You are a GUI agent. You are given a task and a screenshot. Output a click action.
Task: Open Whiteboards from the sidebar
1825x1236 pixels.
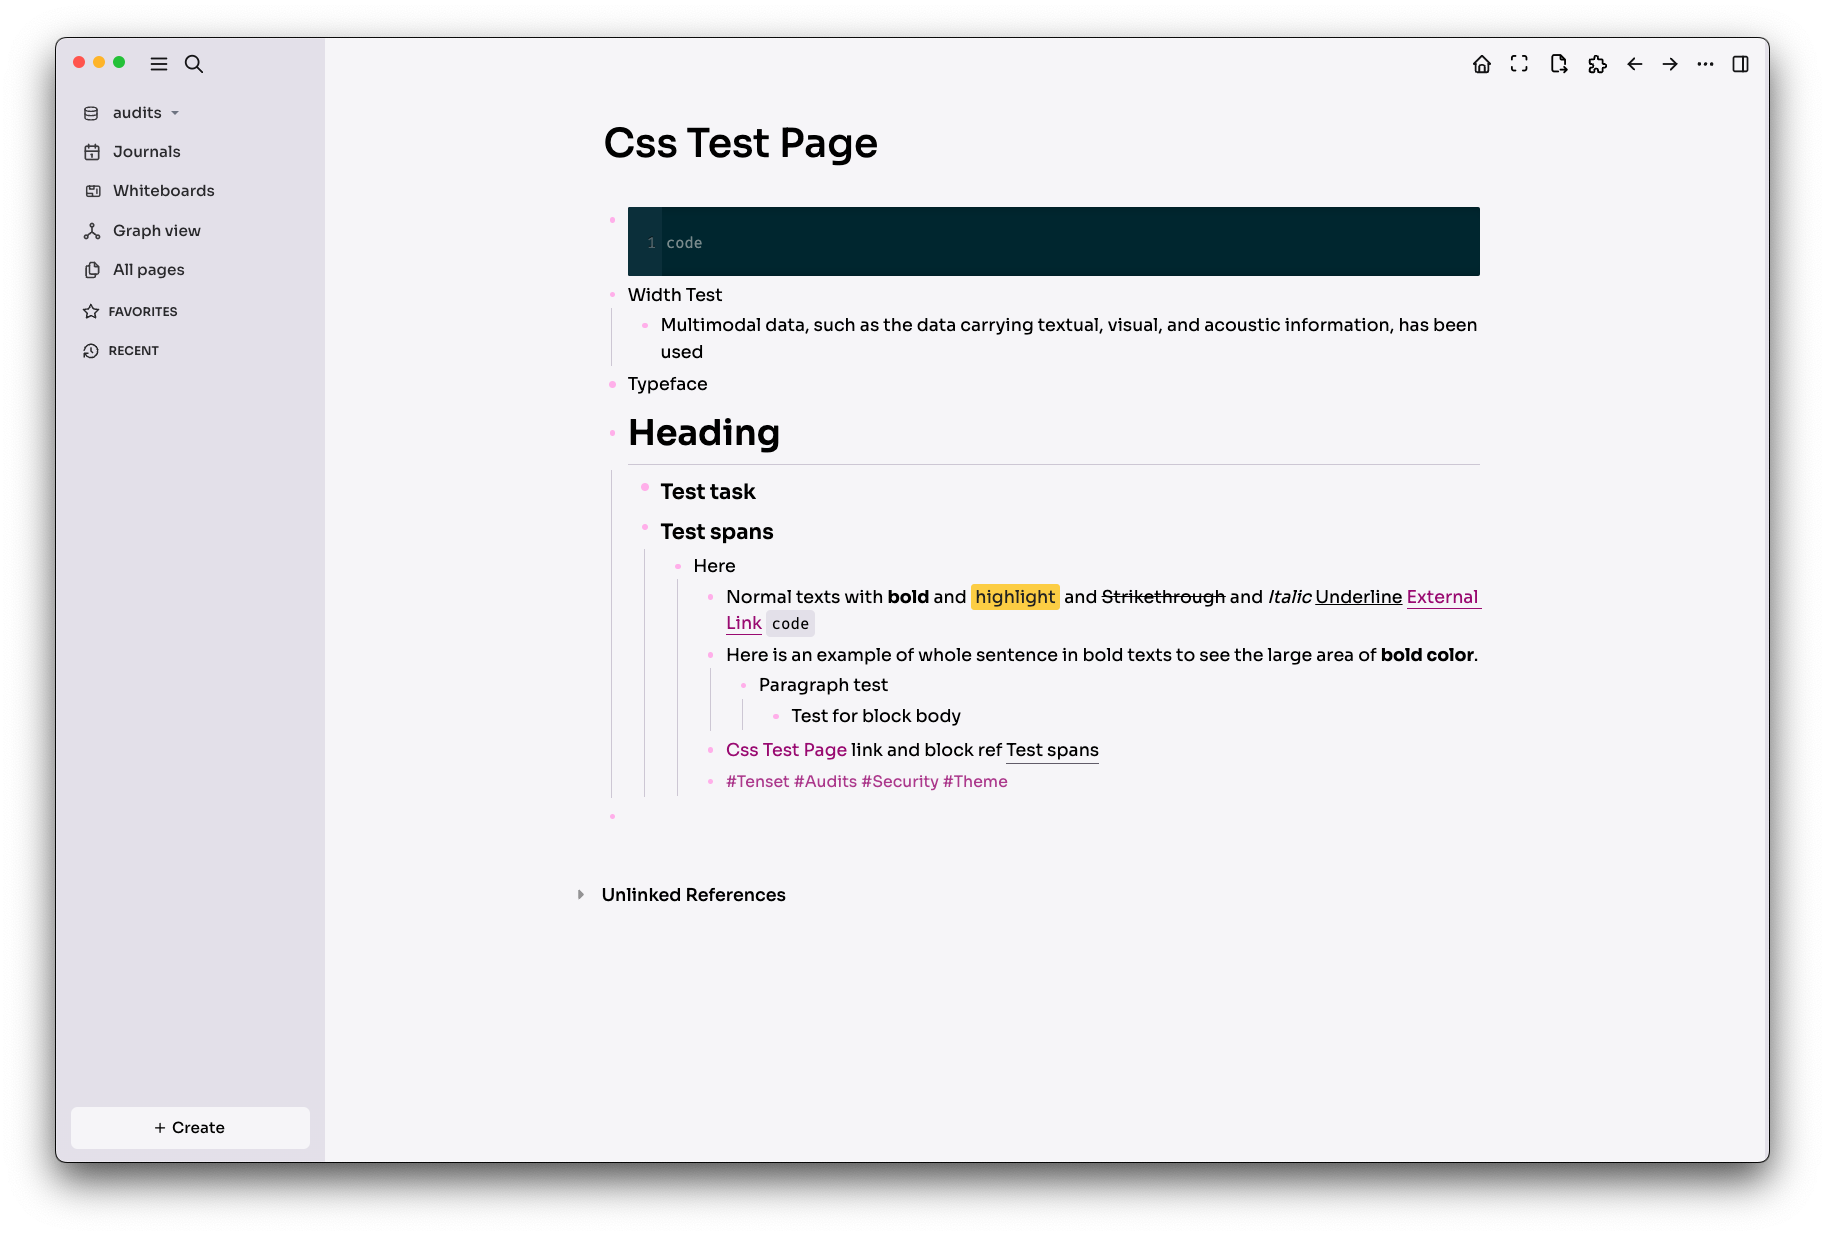click(163, 190)
